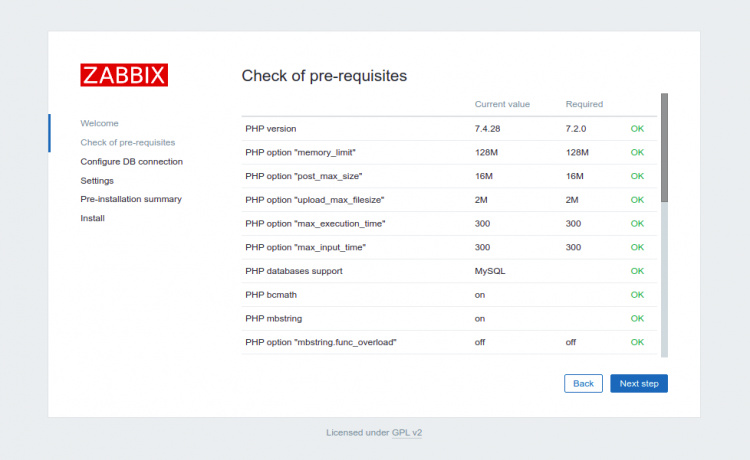
Task: Select Check of pre-requisites step
Action: coord(127,142)
